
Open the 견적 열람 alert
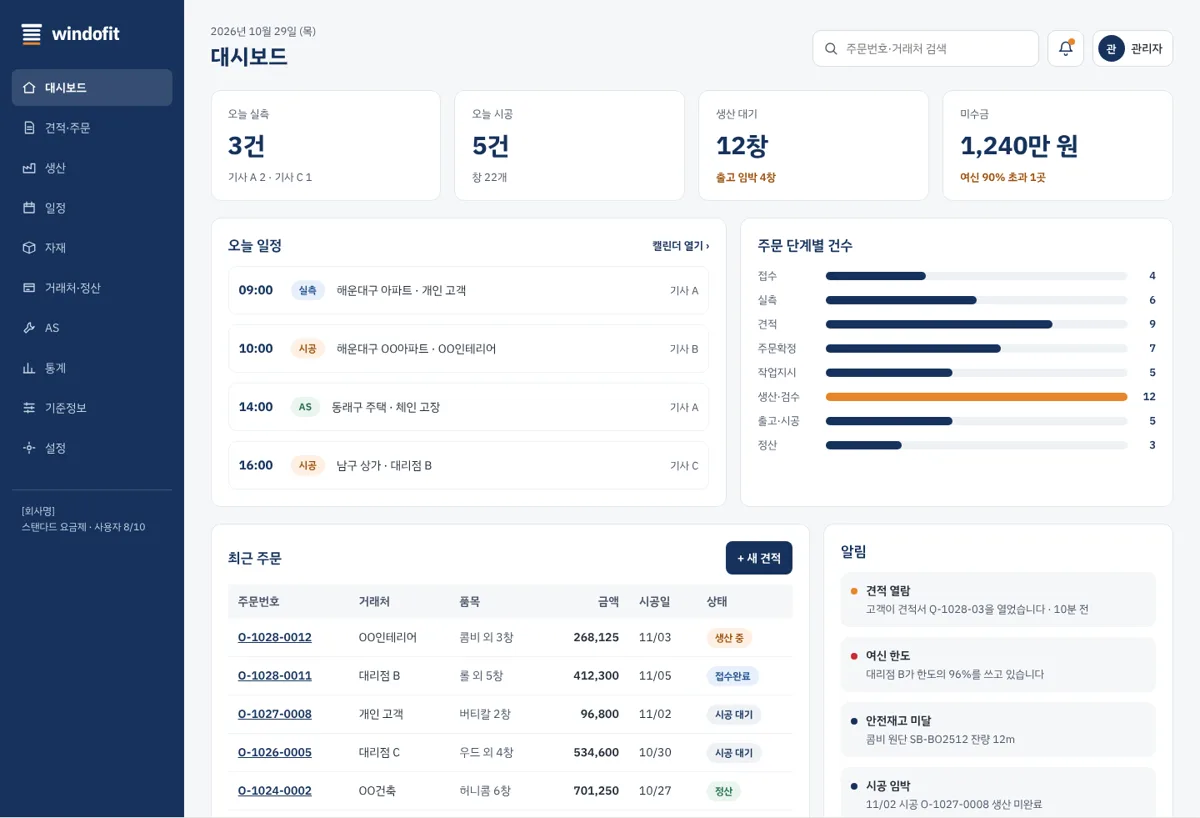point(998,599)
